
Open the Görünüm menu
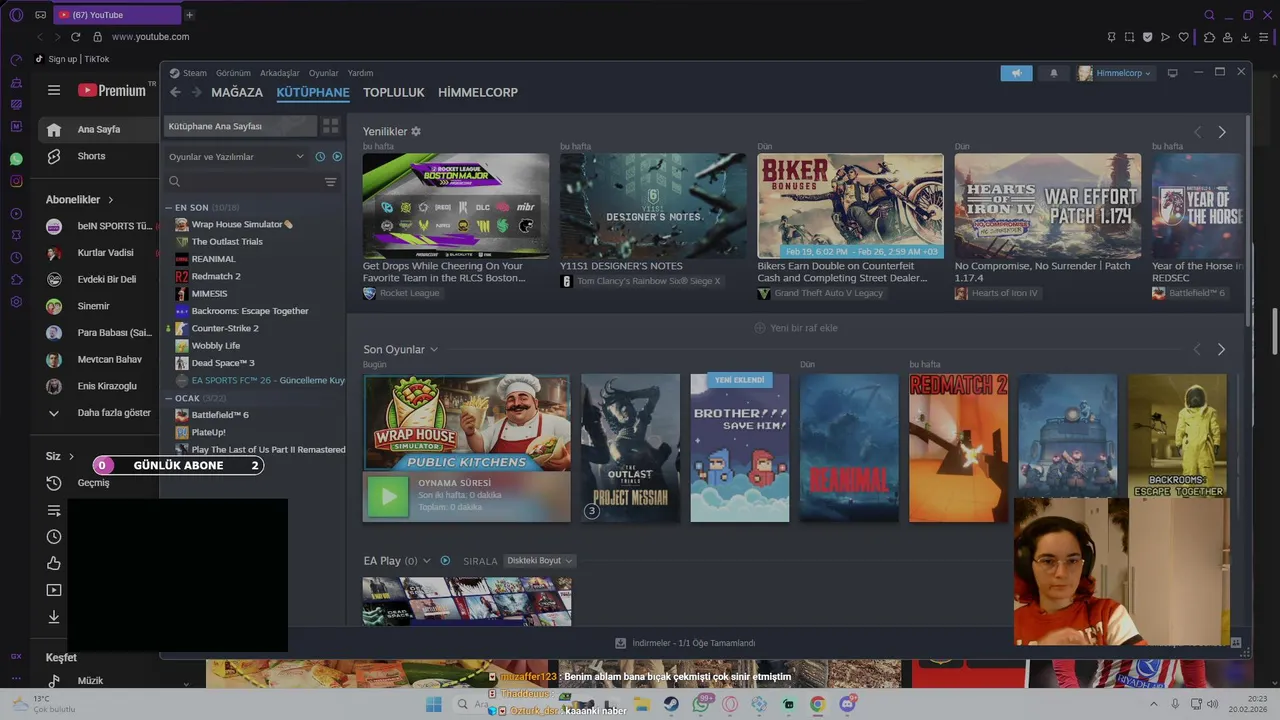click(233, 73)
